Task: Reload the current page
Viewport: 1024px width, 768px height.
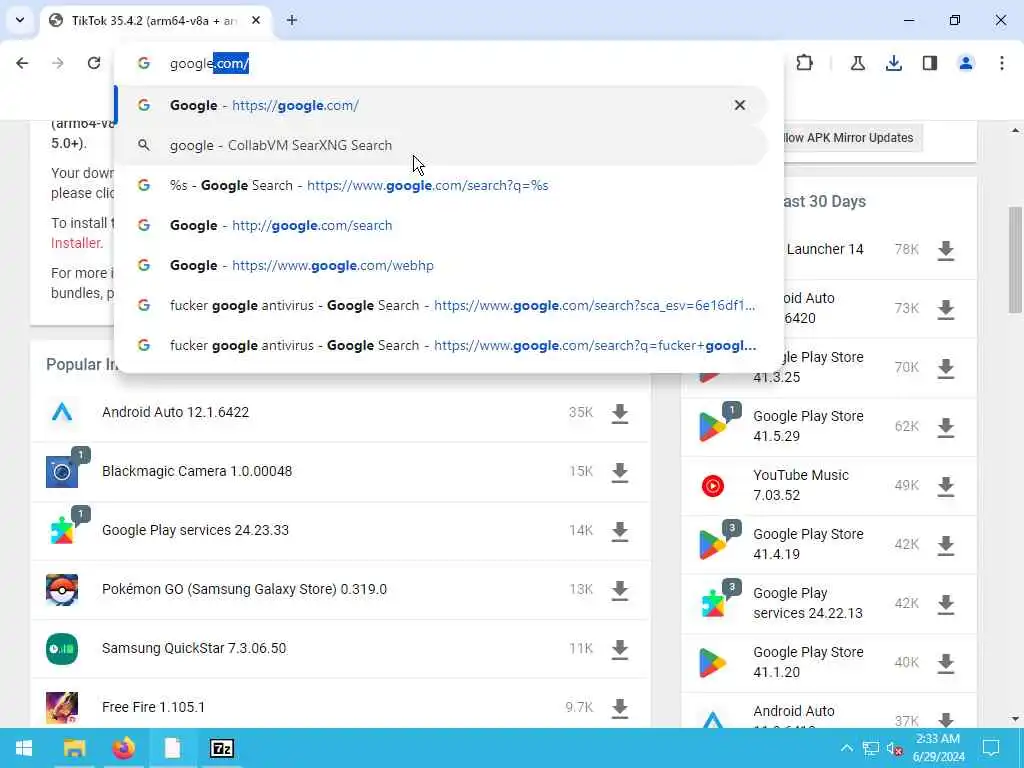Action: tap(94, 63)
